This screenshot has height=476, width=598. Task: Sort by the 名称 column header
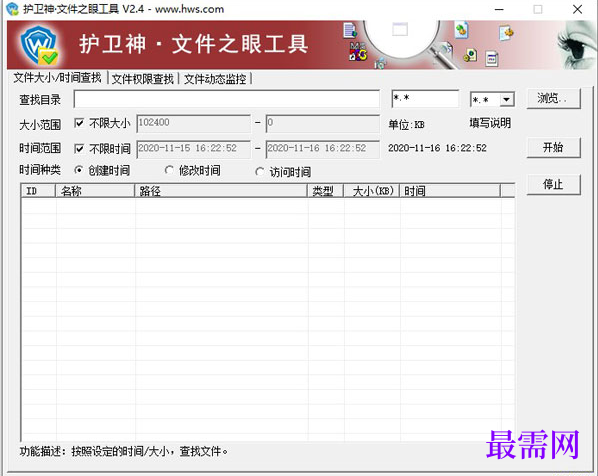click(95, 191)
